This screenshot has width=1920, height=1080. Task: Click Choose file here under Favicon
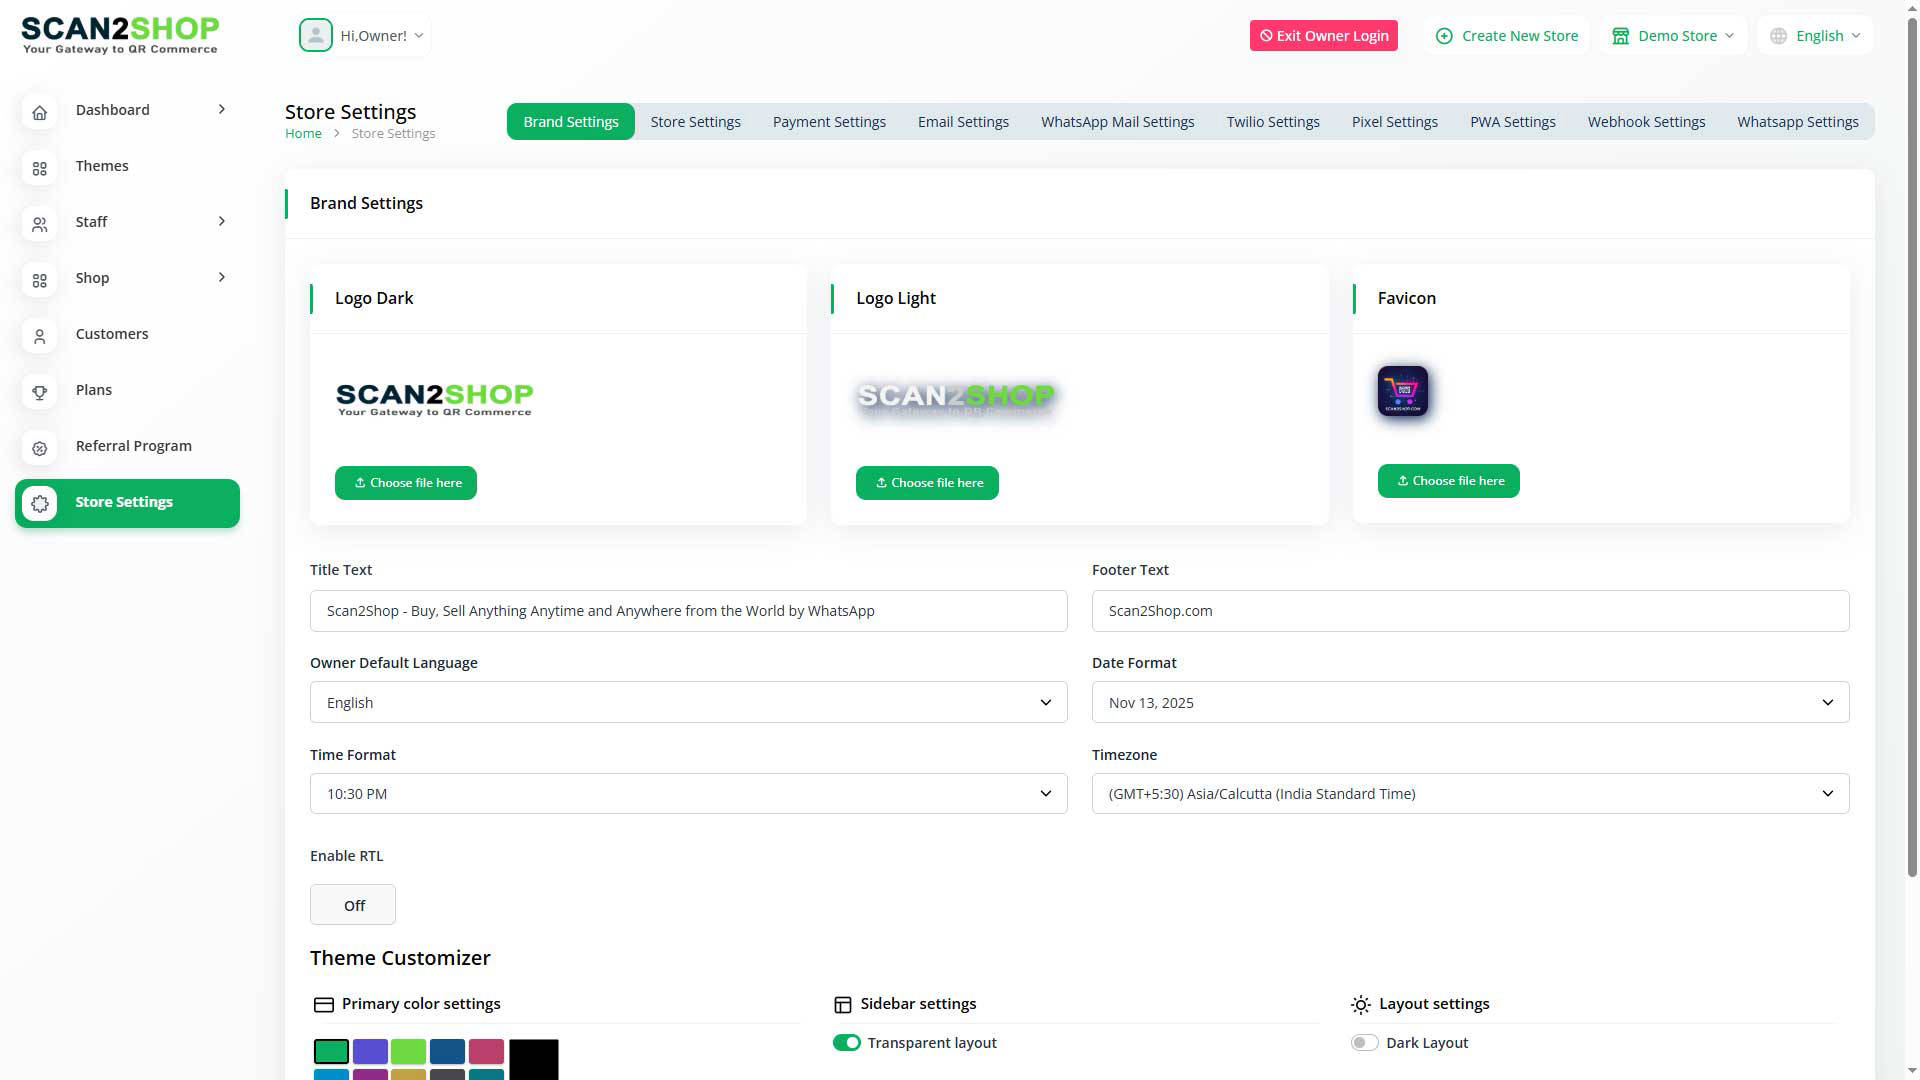[x=1448, y=481]
